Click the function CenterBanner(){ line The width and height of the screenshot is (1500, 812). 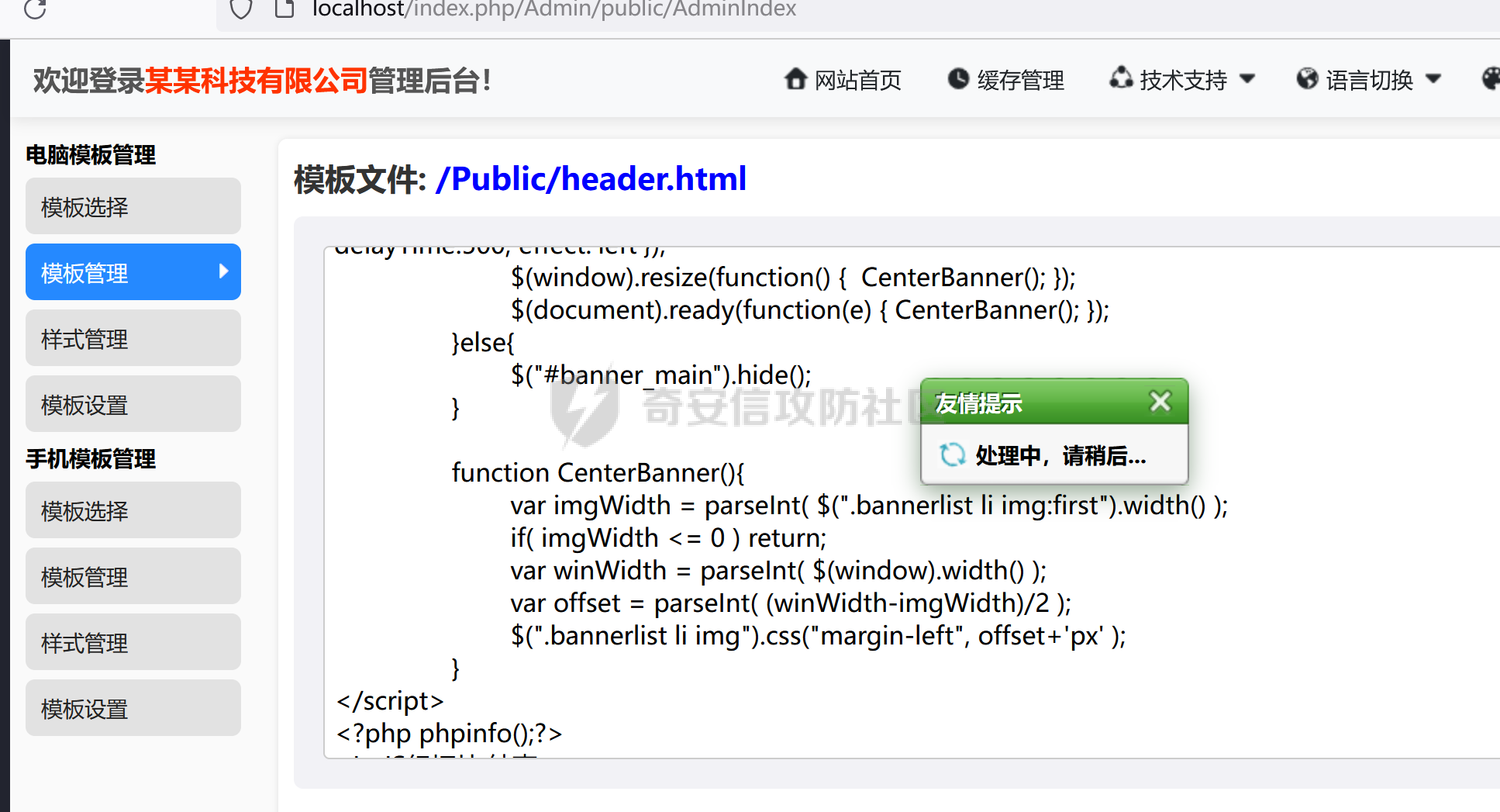click(x=599, y=471)
